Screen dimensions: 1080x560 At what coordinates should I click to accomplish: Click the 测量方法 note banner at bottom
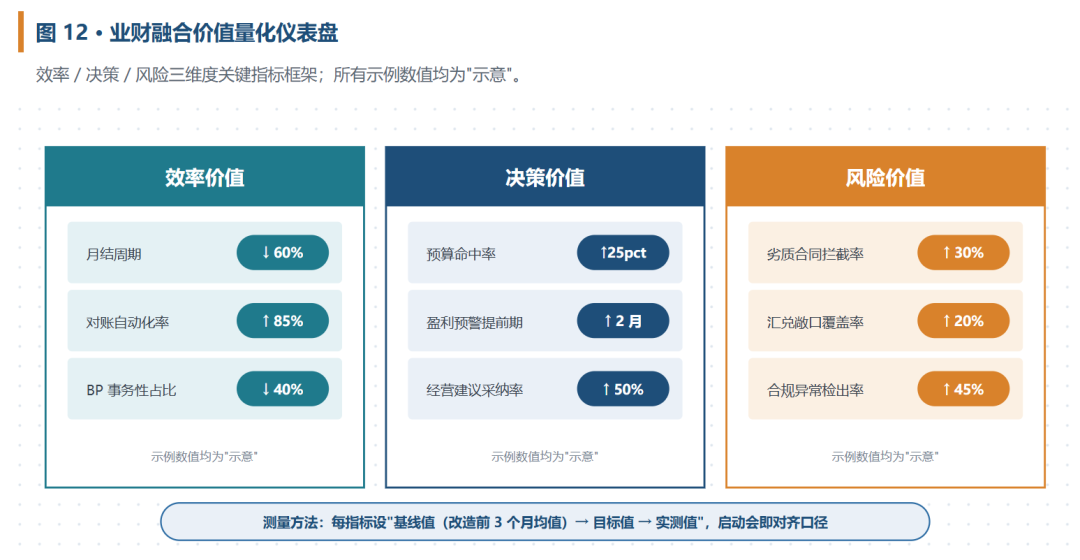[545, 522]
